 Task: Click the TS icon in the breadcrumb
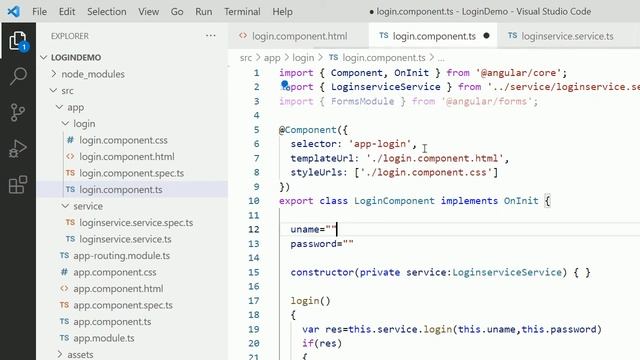point(333,58)
